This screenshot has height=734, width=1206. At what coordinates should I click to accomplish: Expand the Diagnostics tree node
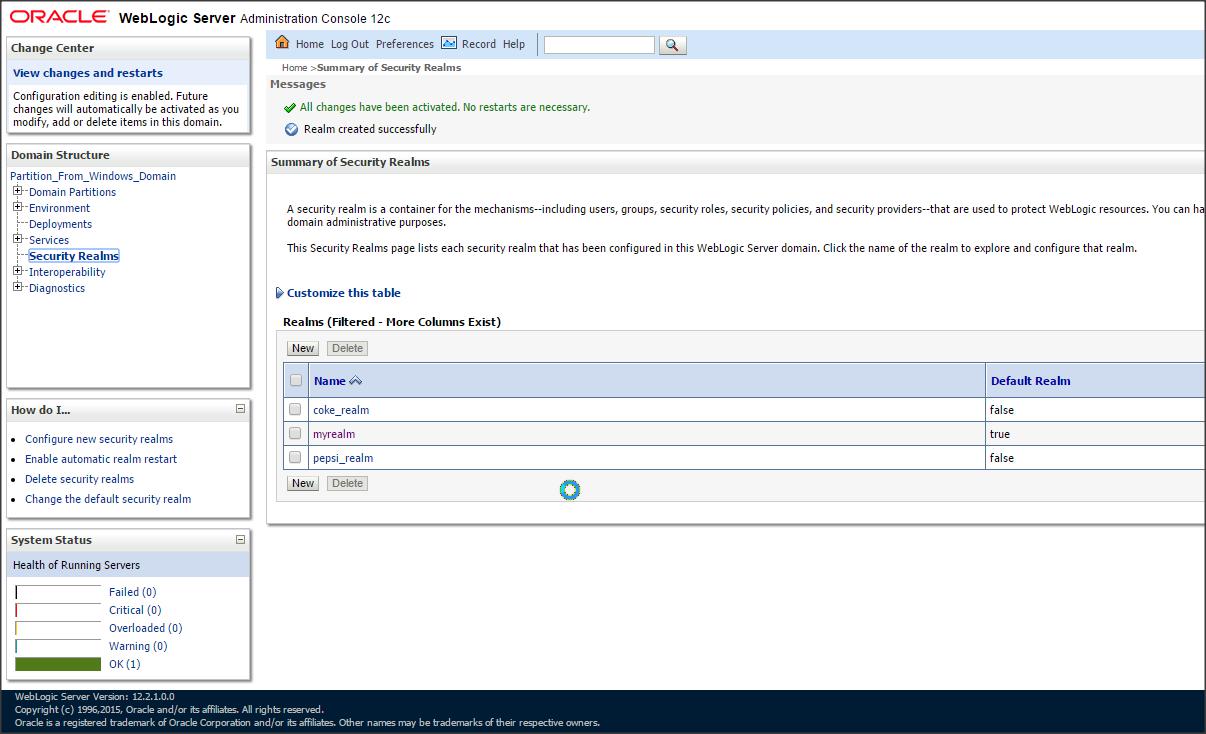pos(18,287)
